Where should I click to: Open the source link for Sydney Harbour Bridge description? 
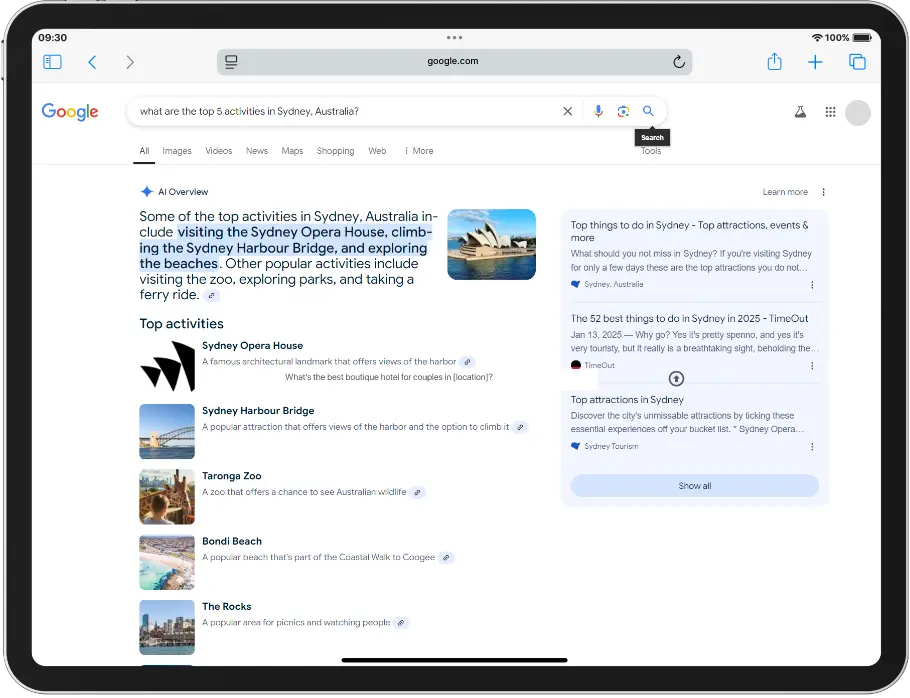[x=521, y=428]
